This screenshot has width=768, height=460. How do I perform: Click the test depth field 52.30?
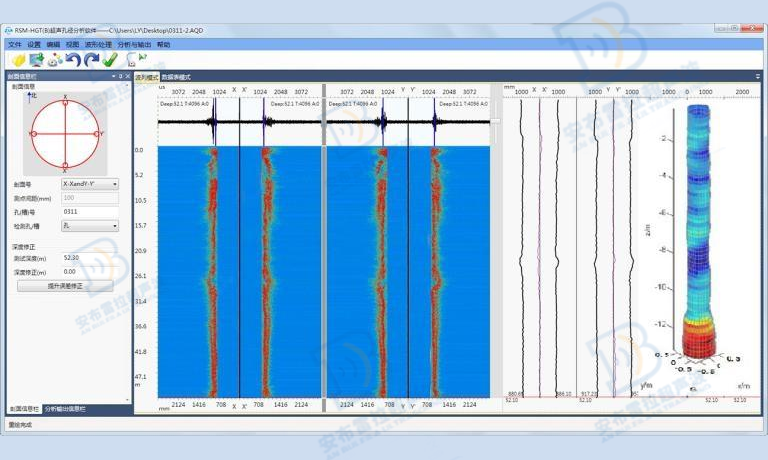point(90,258)
